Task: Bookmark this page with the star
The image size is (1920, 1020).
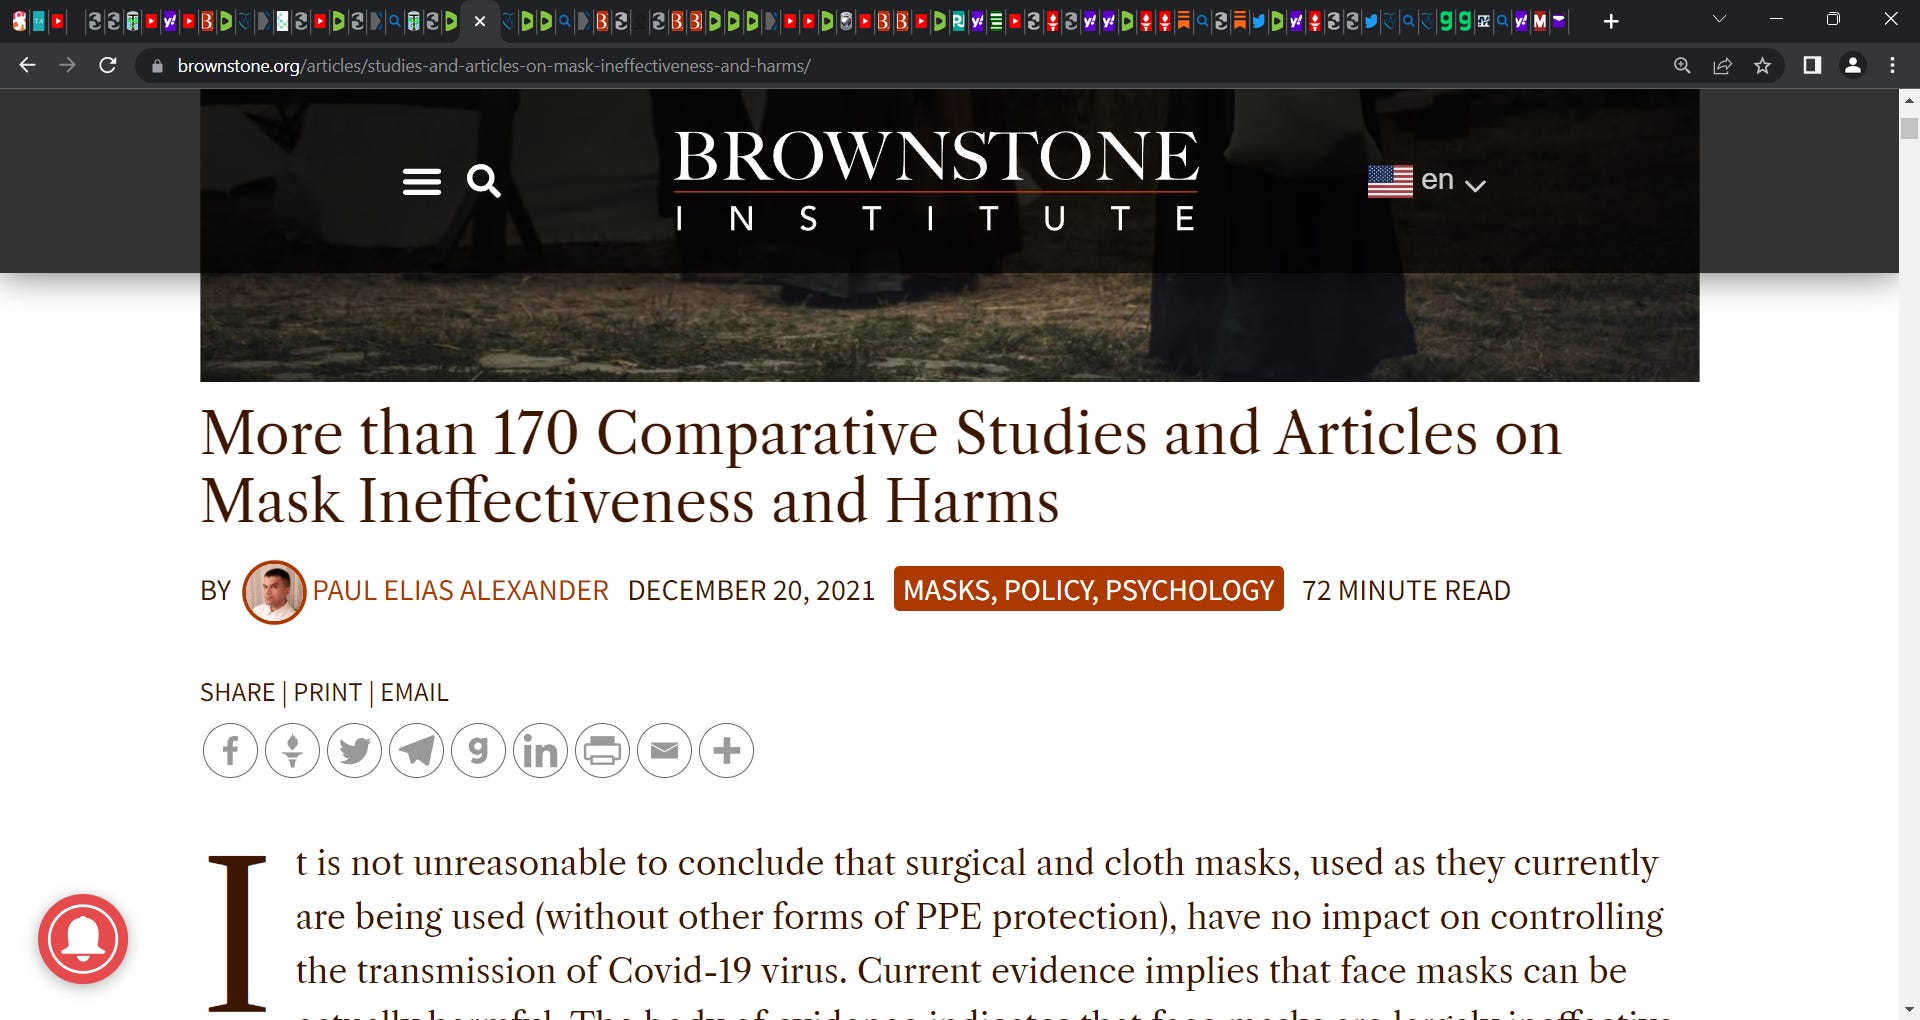Action: click(x=1762, y=65)
